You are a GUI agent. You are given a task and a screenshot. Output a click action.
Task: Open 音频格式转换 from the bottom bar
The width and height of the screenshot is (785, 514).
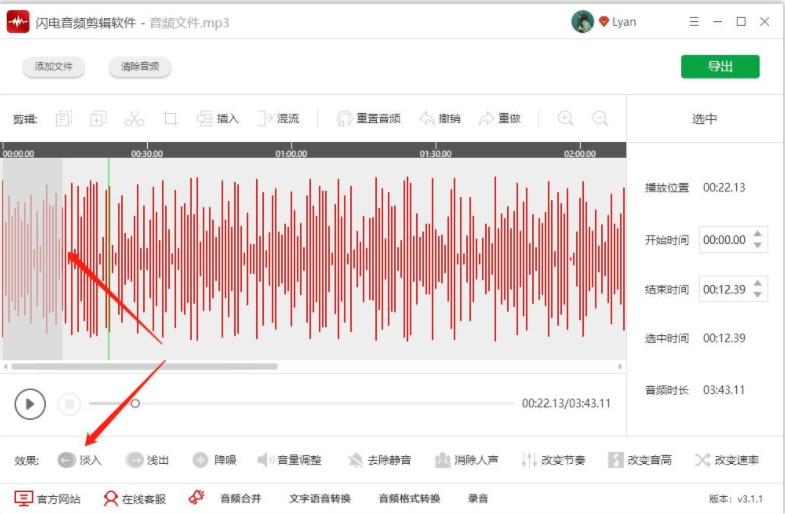pyautogui.click(x=408, y=498)
